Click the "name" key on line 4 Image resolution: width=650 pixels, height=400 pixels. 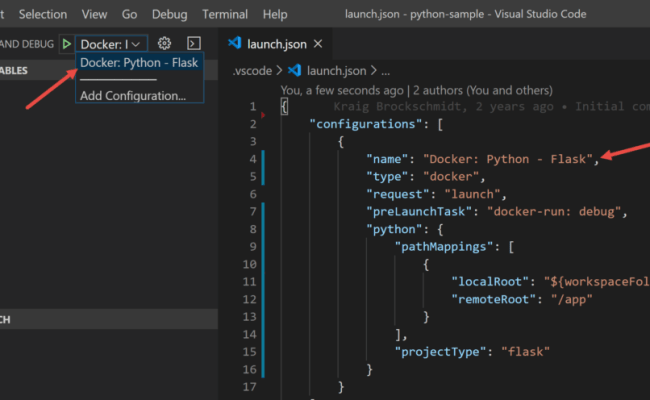tap(387, 159)
